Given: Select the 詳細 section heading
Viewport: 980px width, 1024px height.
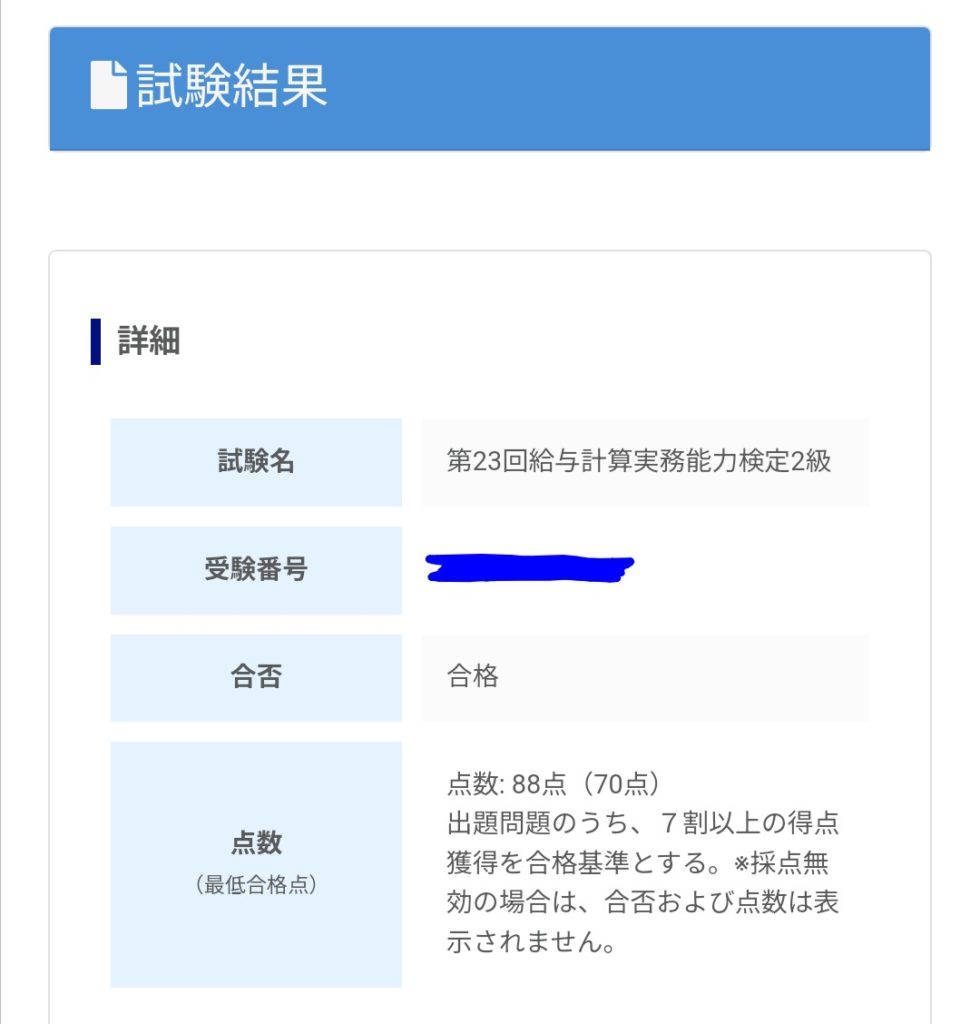Looking at the screenshot, I should 149,341.
